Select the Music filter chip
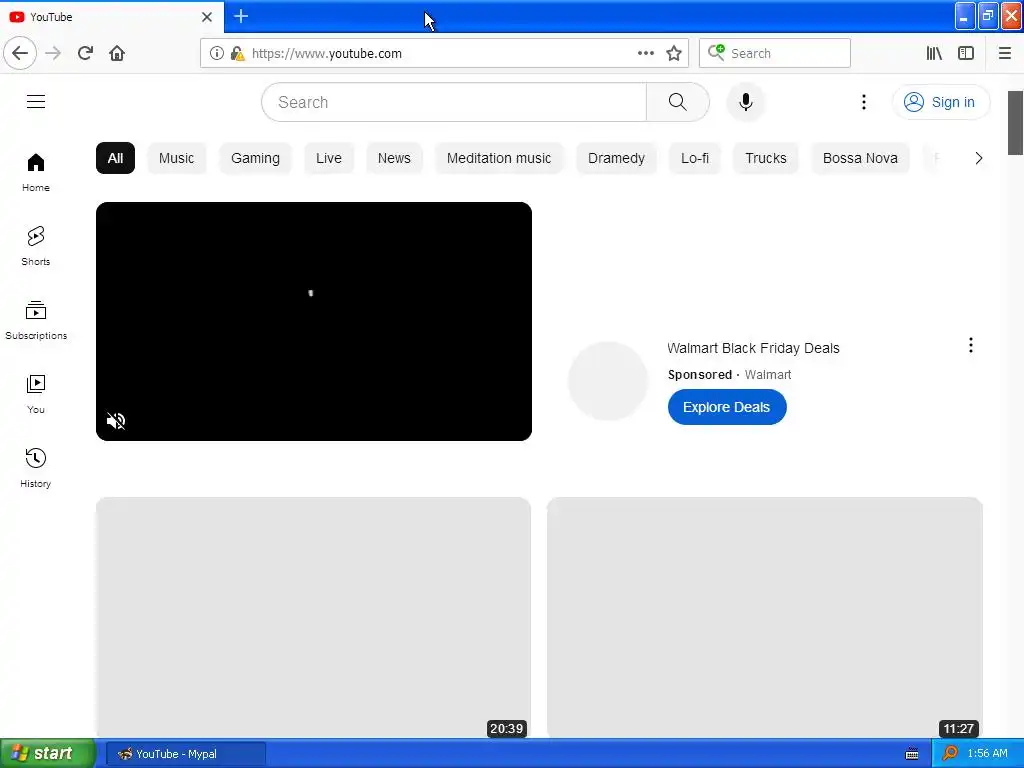 click(x=176, y=158)
